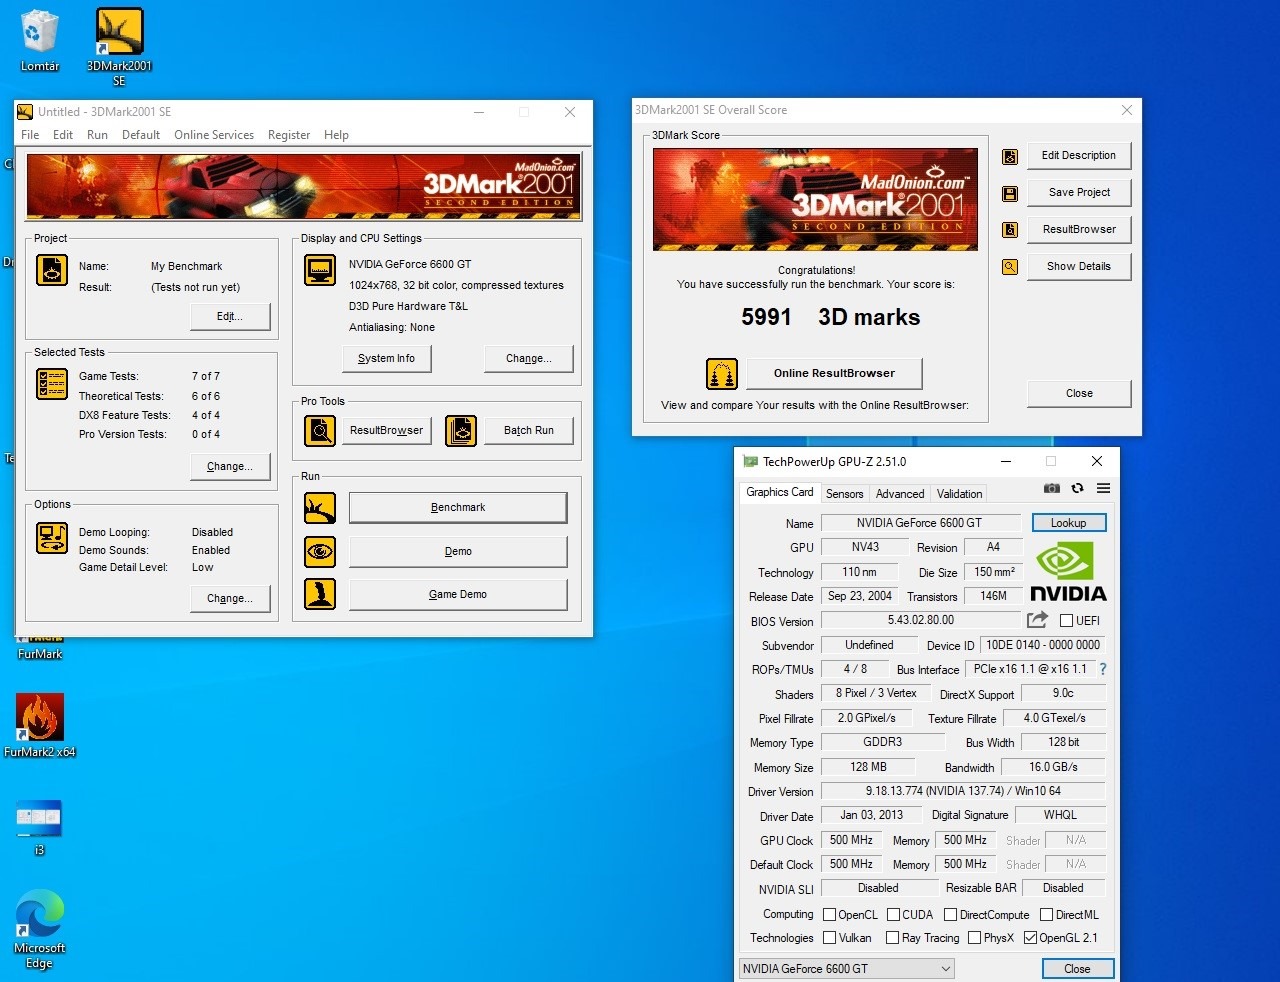Click Change button in Selected Tests

click(230, 466)
